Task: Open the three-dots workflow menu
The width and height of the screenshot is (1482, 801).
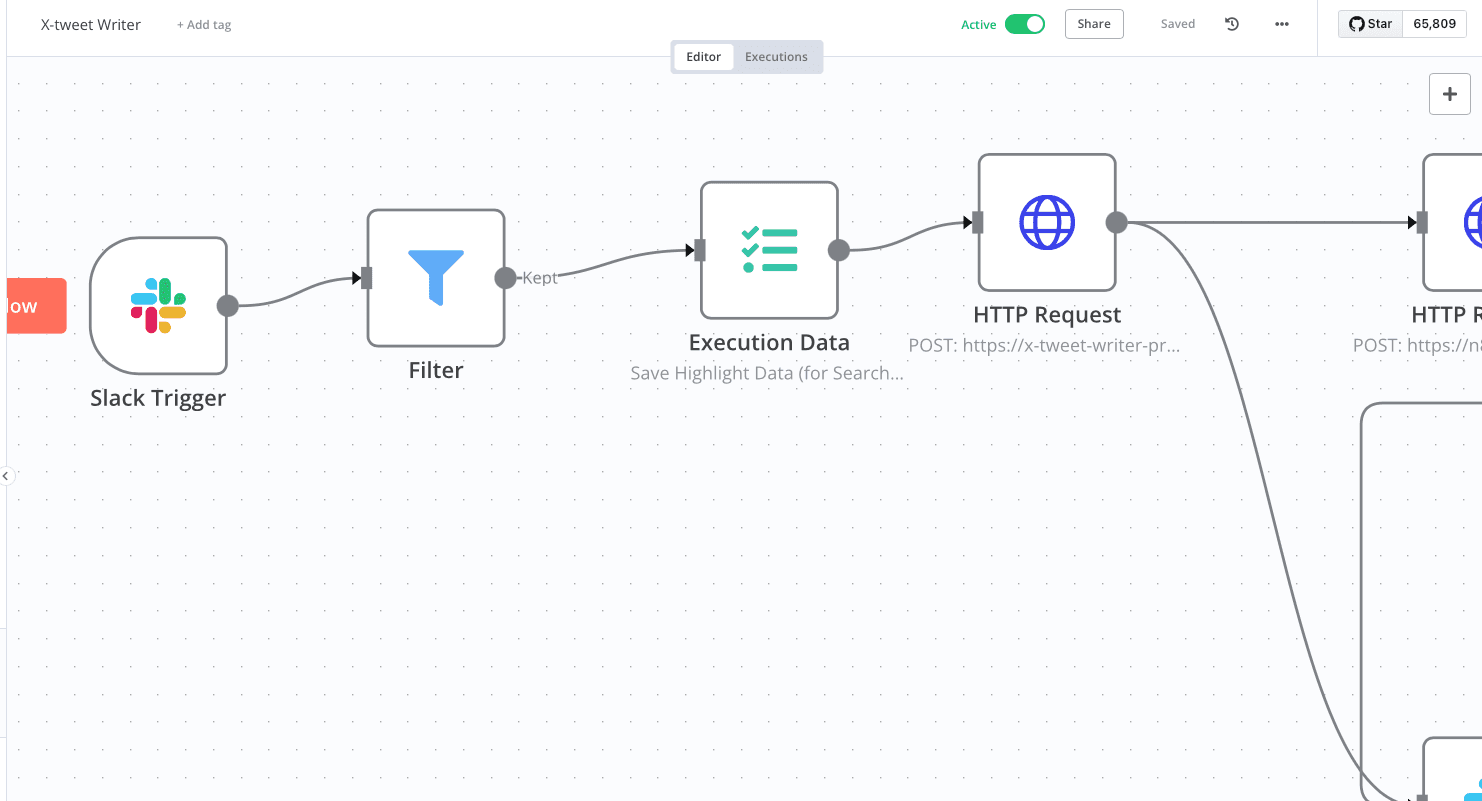Action: [x=1282, y=24]
